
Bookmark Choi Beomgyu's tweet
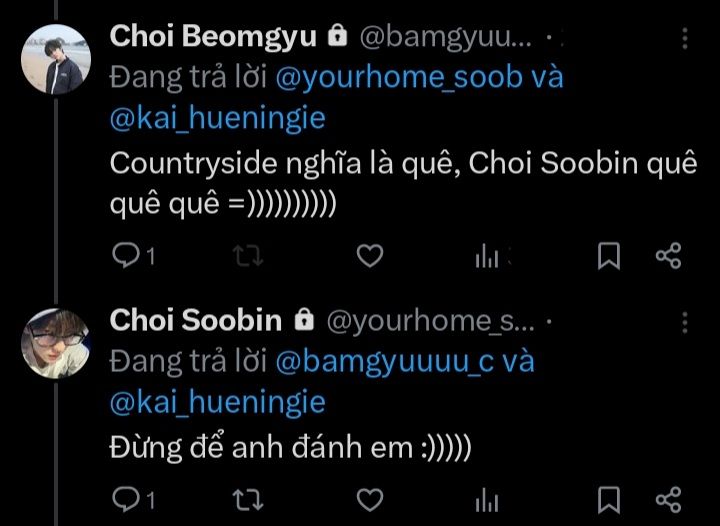609,256
